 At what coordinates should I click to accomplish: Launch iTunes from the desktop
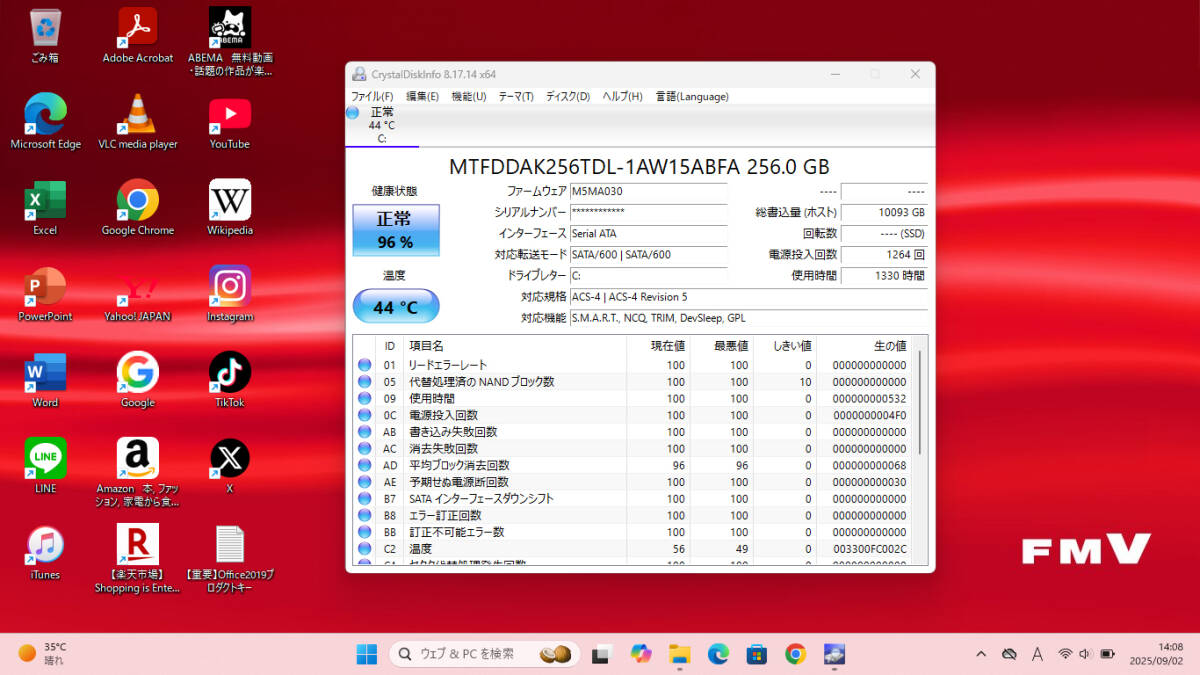[45, 553]
